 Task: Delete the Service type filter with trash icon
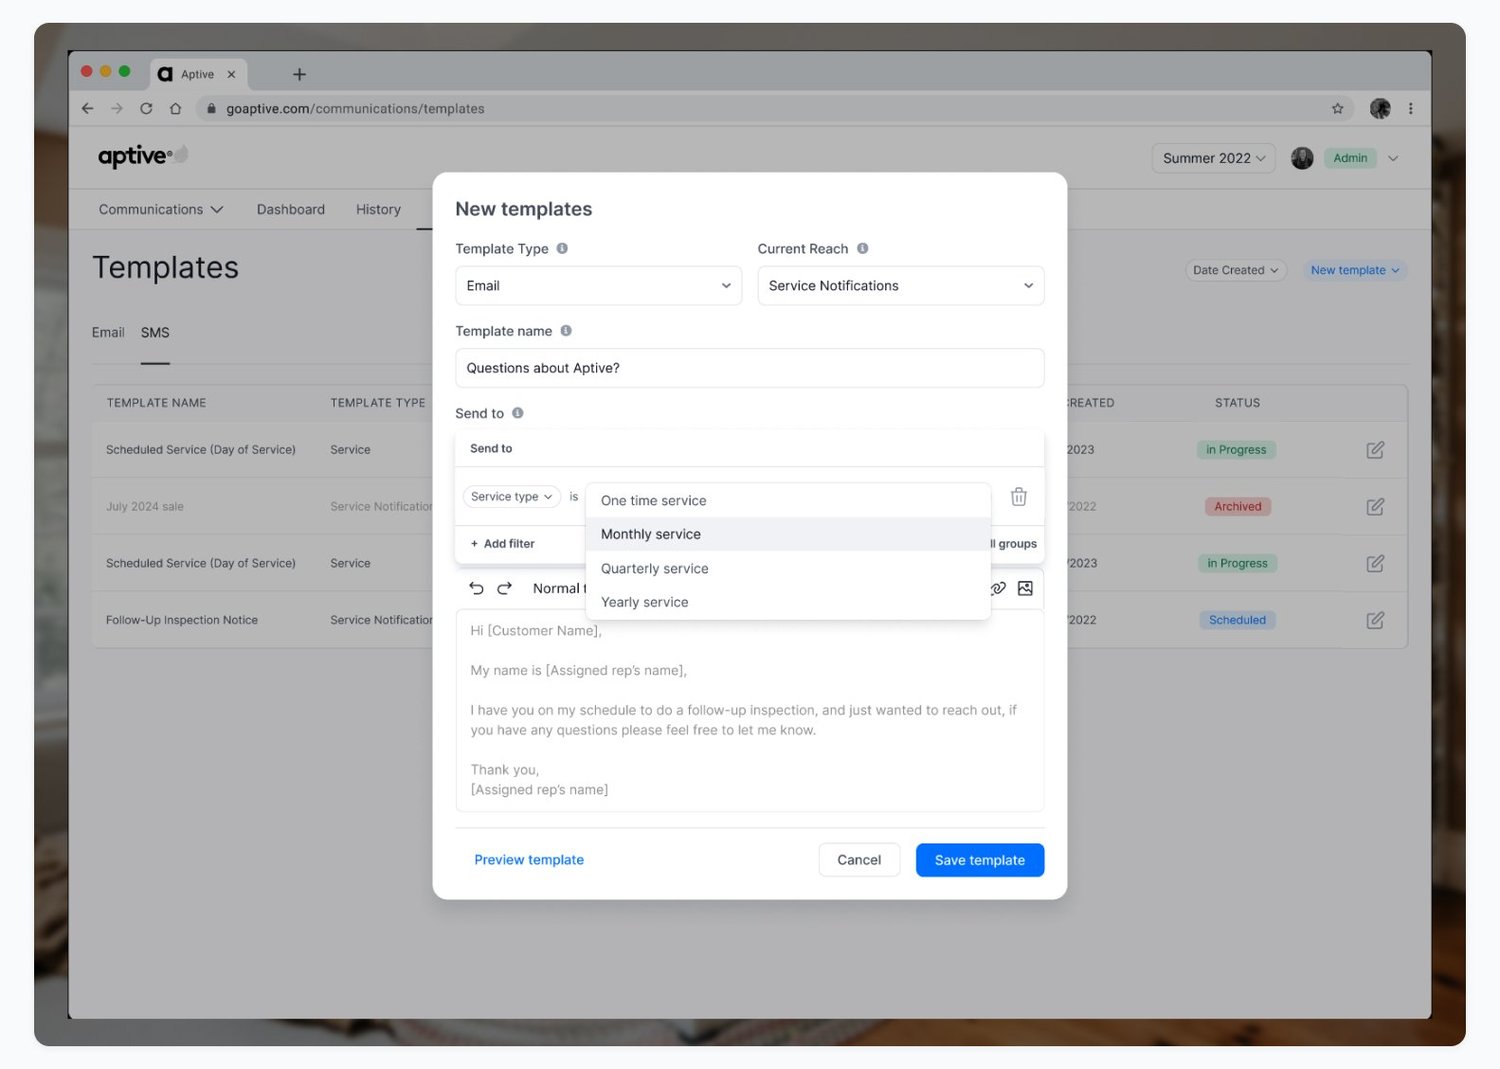point(1018,496)
